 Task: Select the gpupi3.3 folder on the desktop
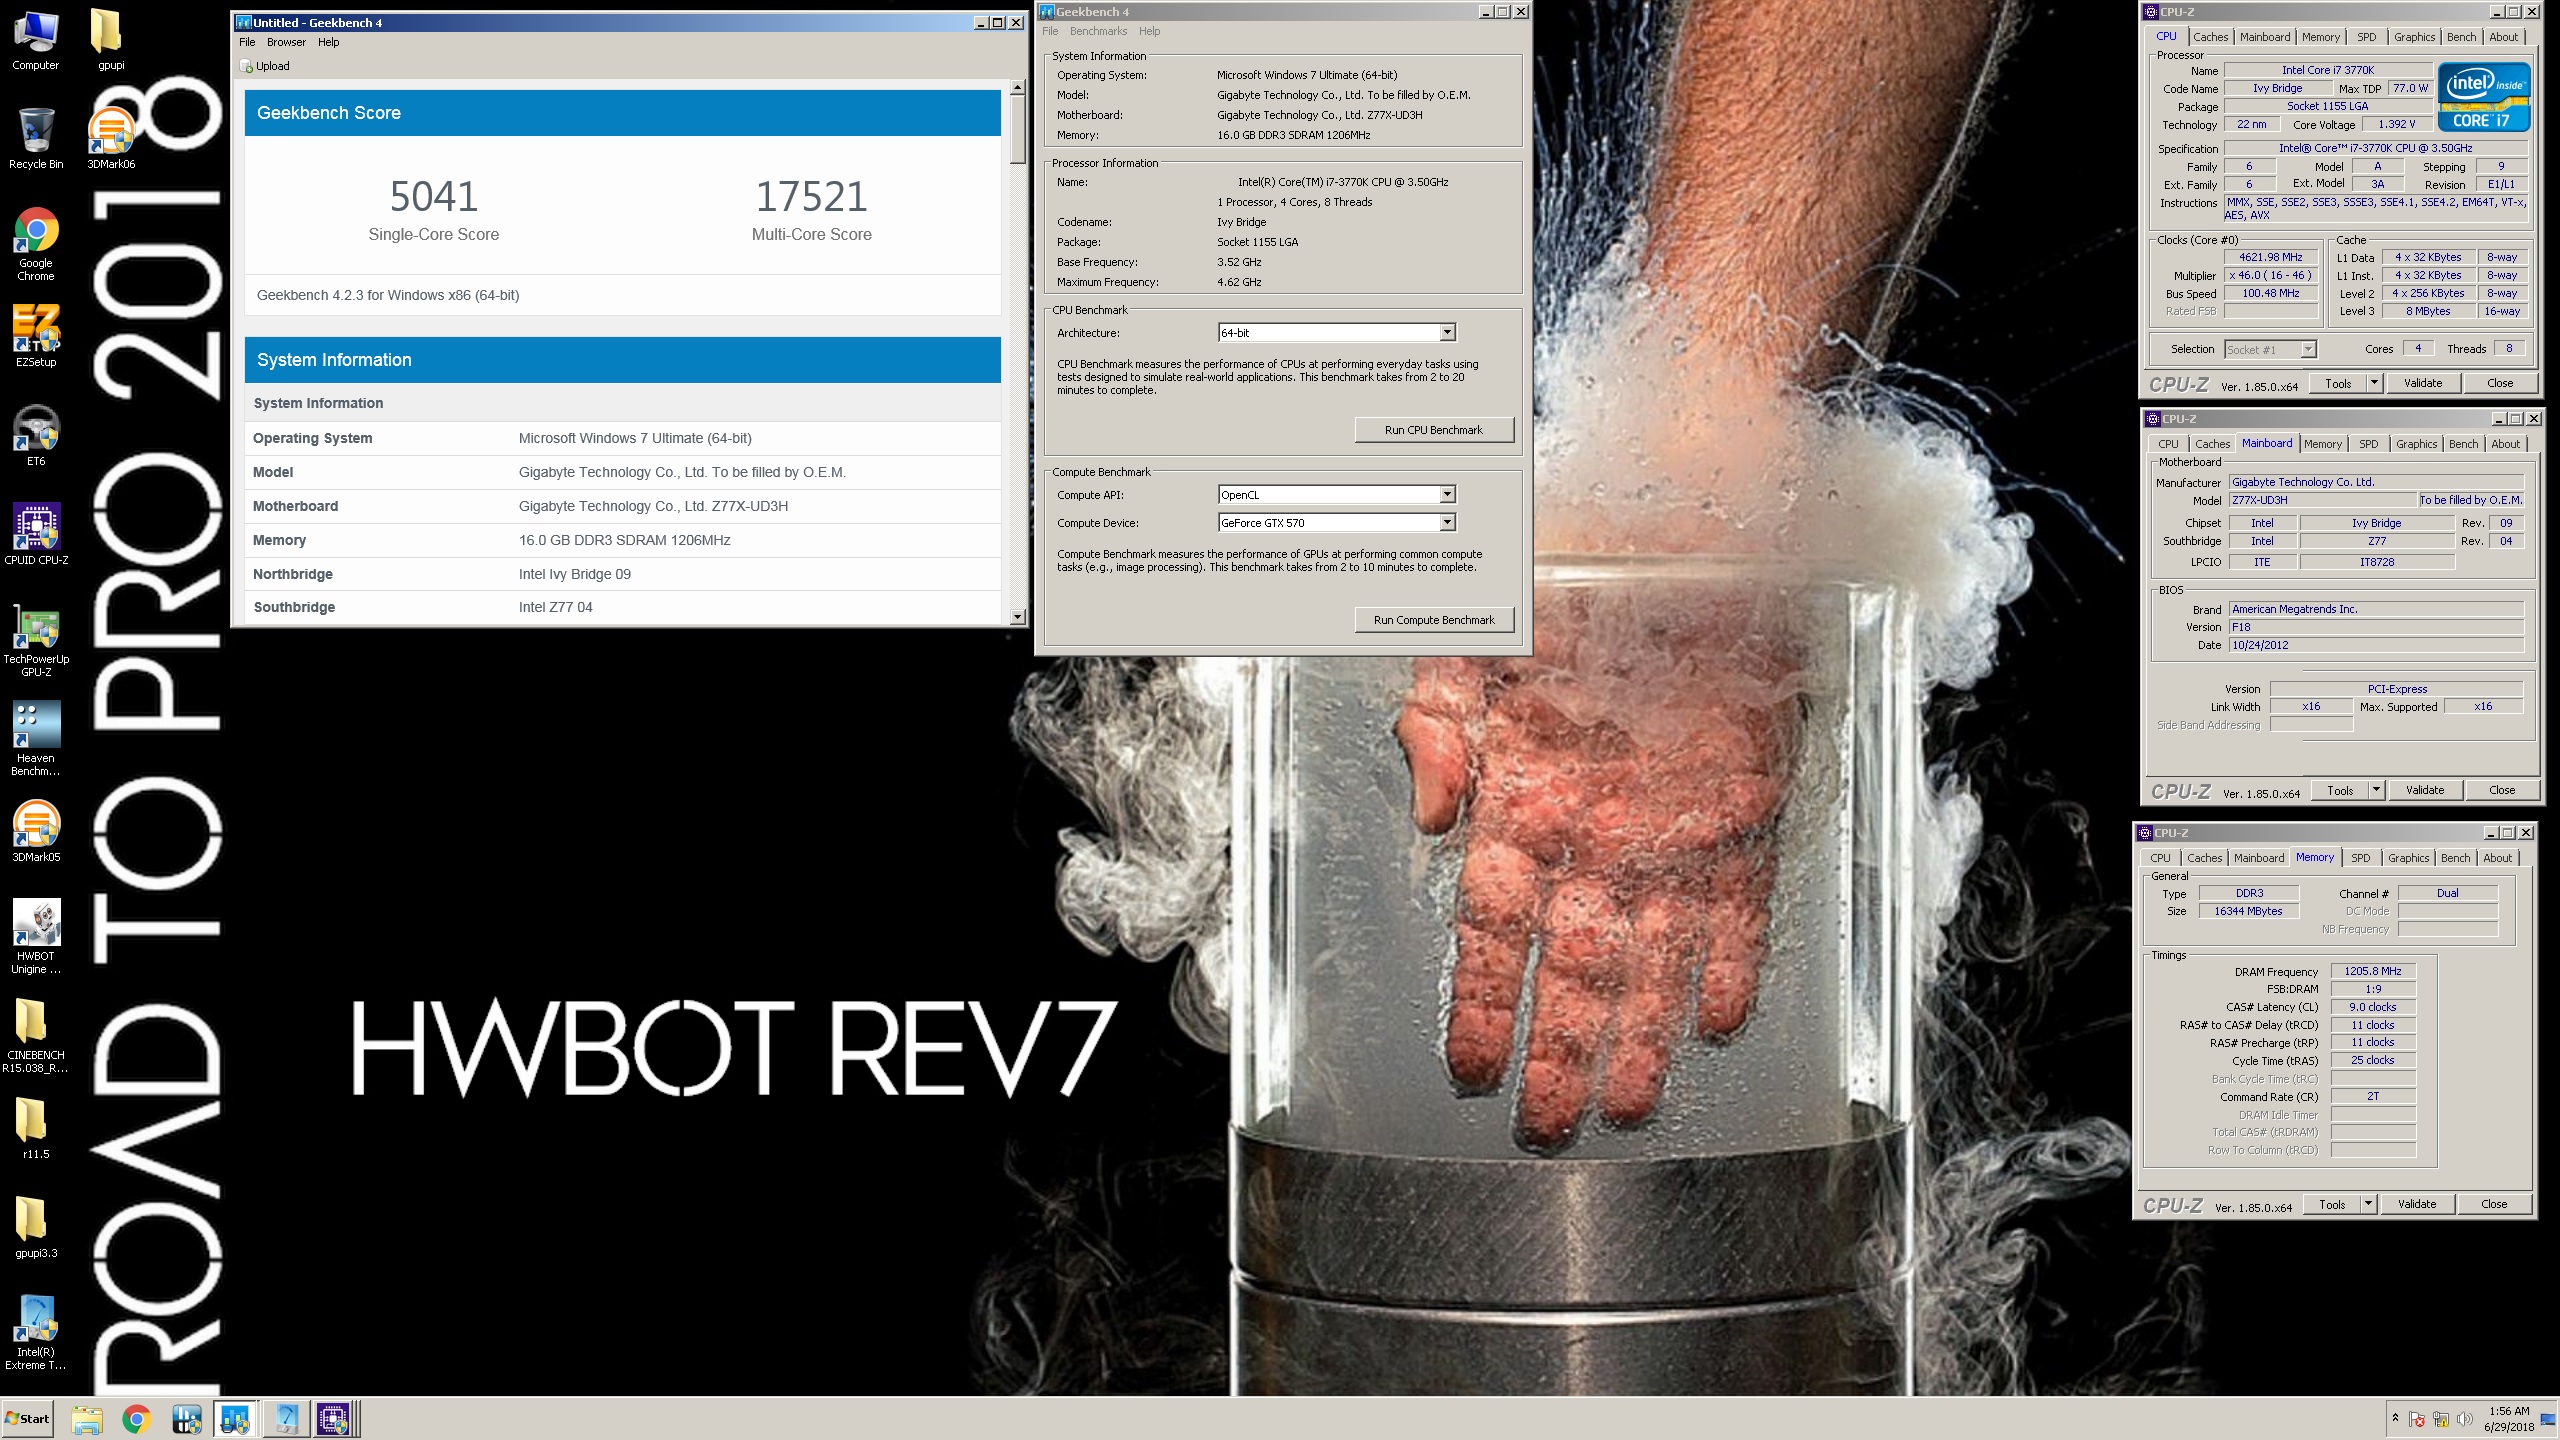36,1227
